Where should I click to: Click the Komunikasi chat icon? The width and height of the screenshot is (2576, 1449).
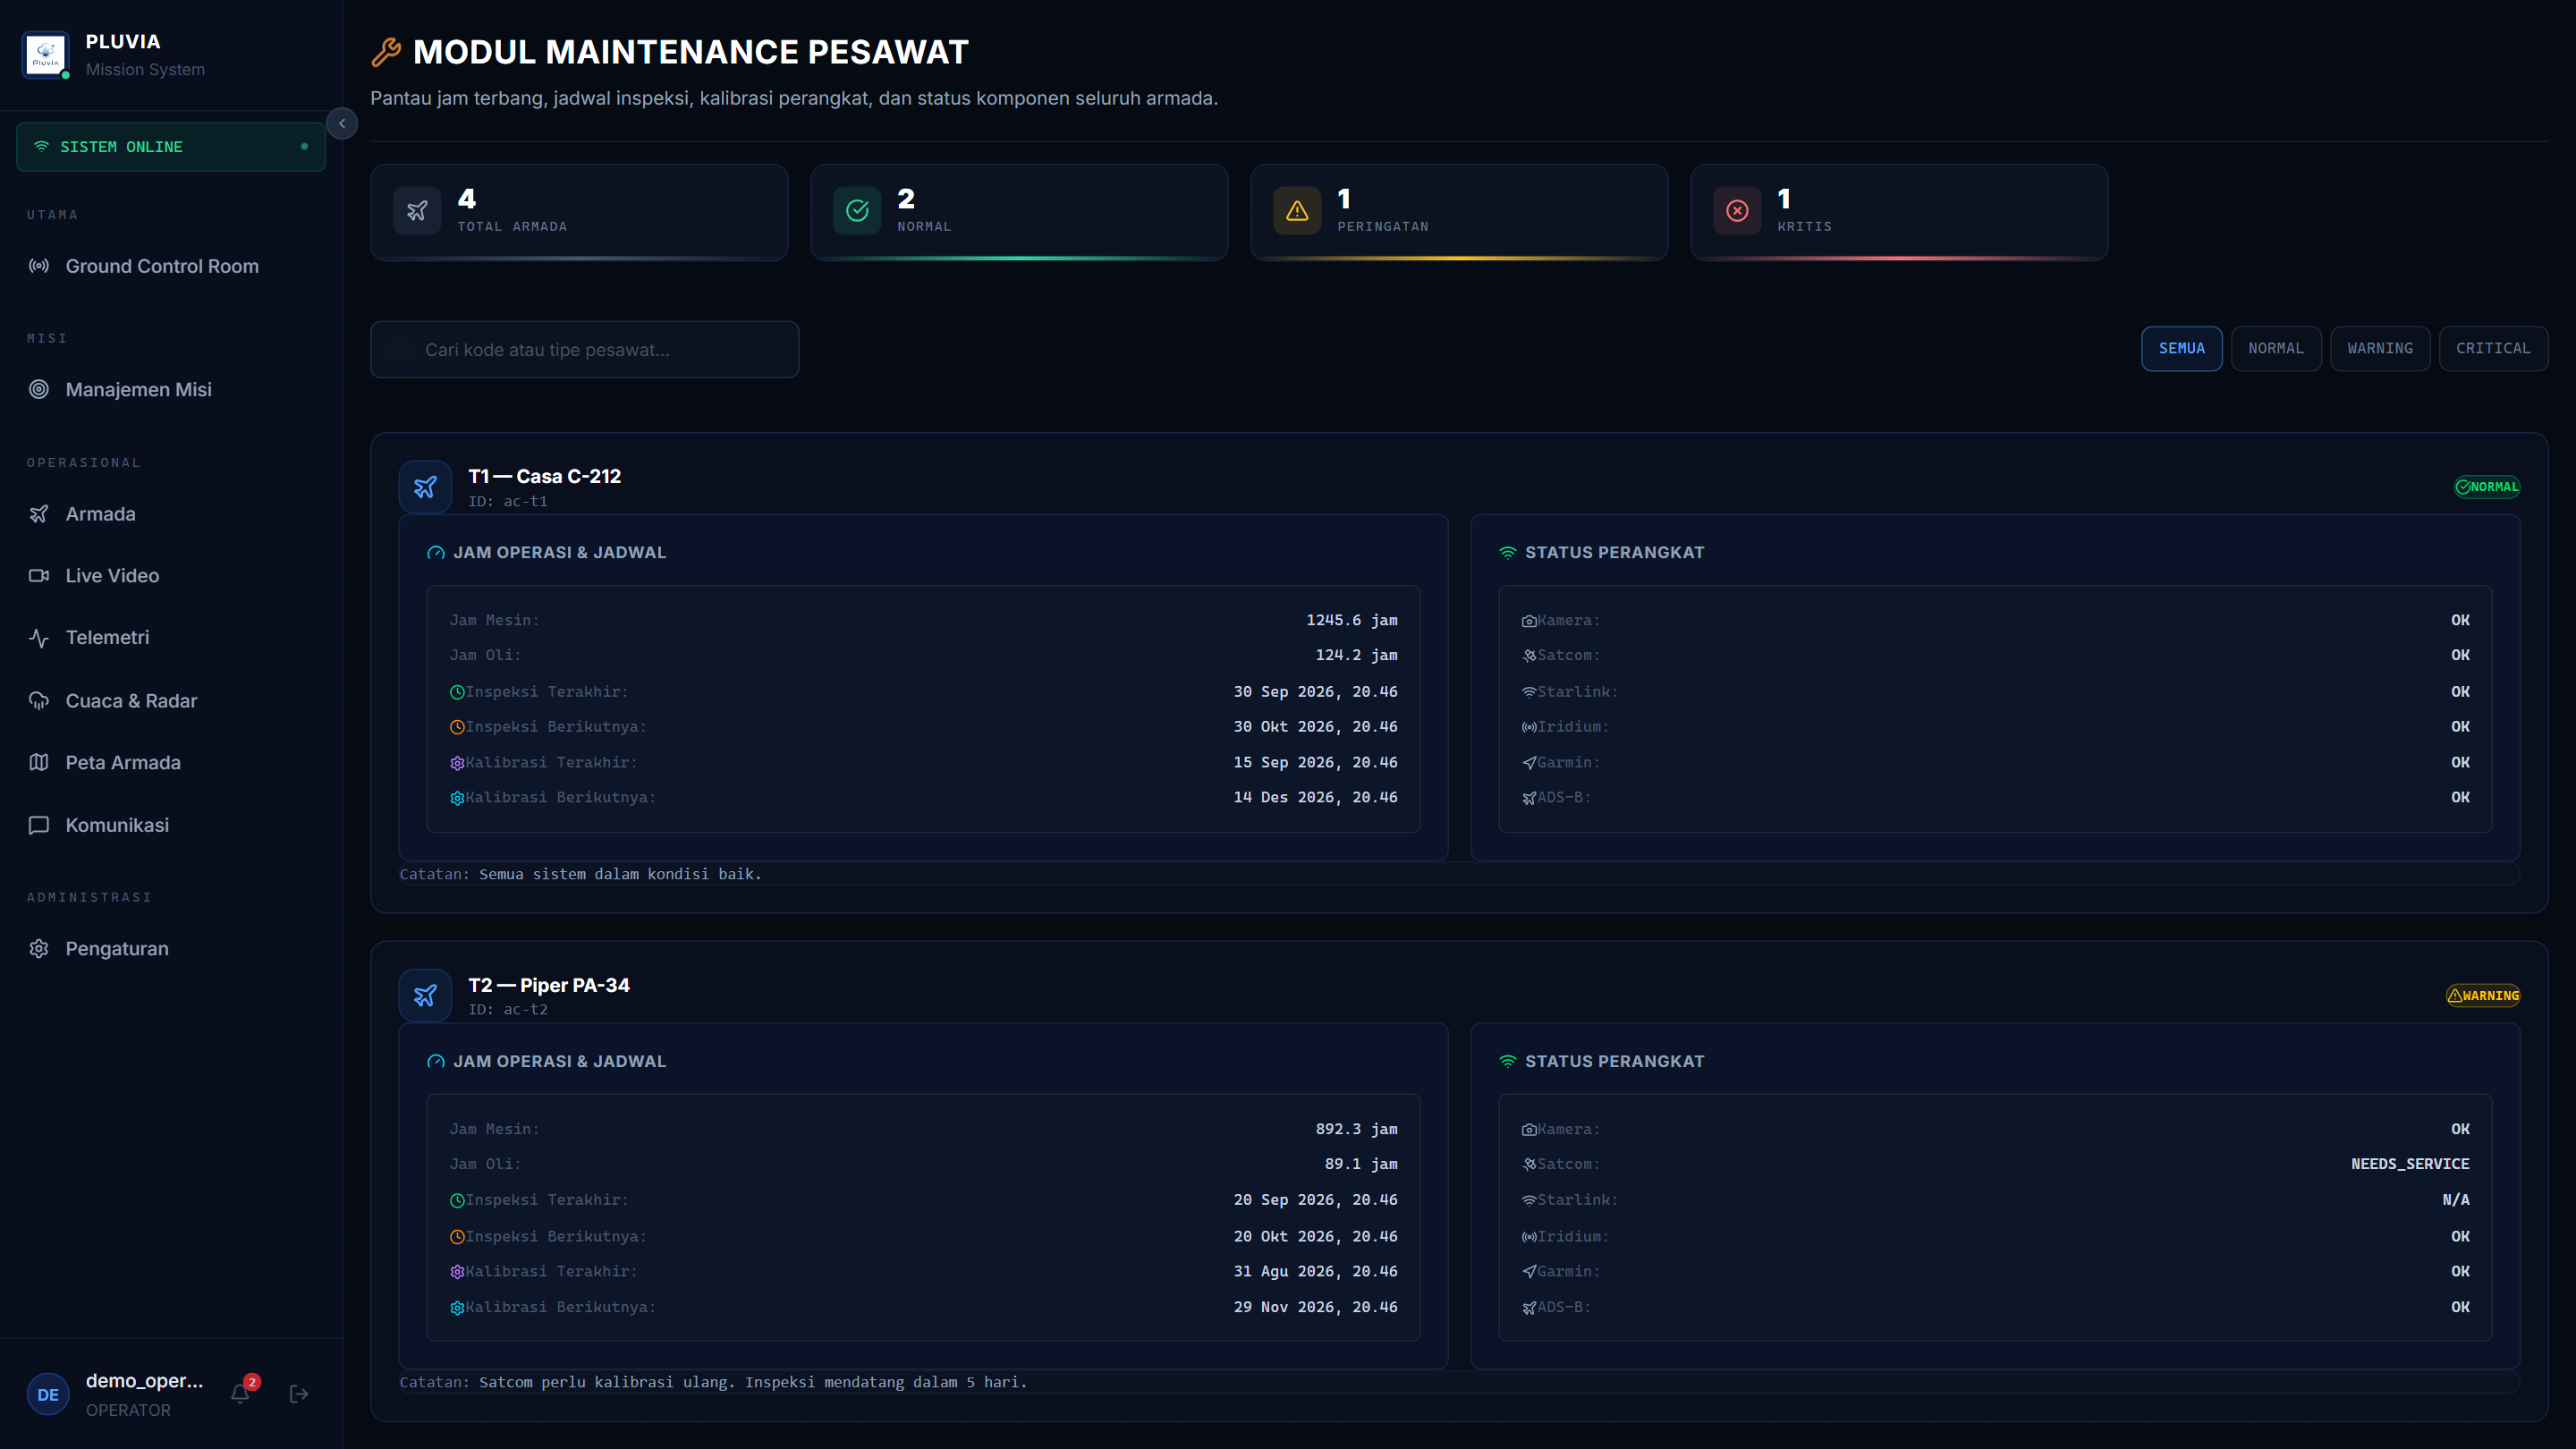[39, 825]
